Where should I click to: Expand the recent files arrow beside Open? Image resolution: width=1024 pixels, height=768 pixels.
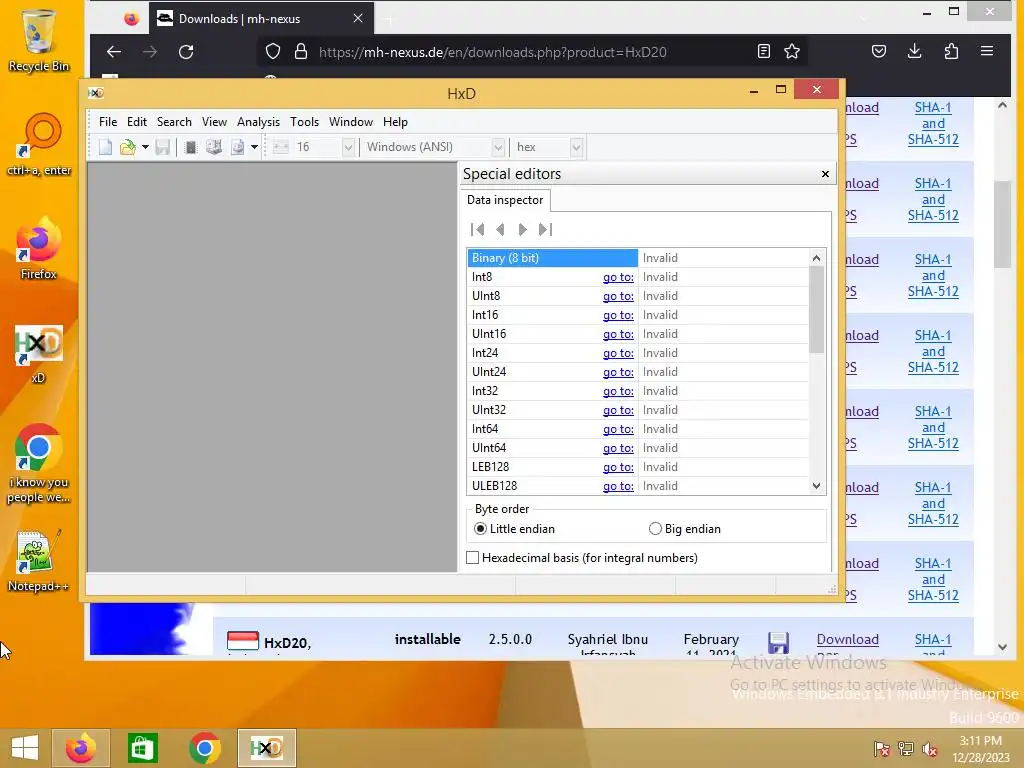coord(145,147)
